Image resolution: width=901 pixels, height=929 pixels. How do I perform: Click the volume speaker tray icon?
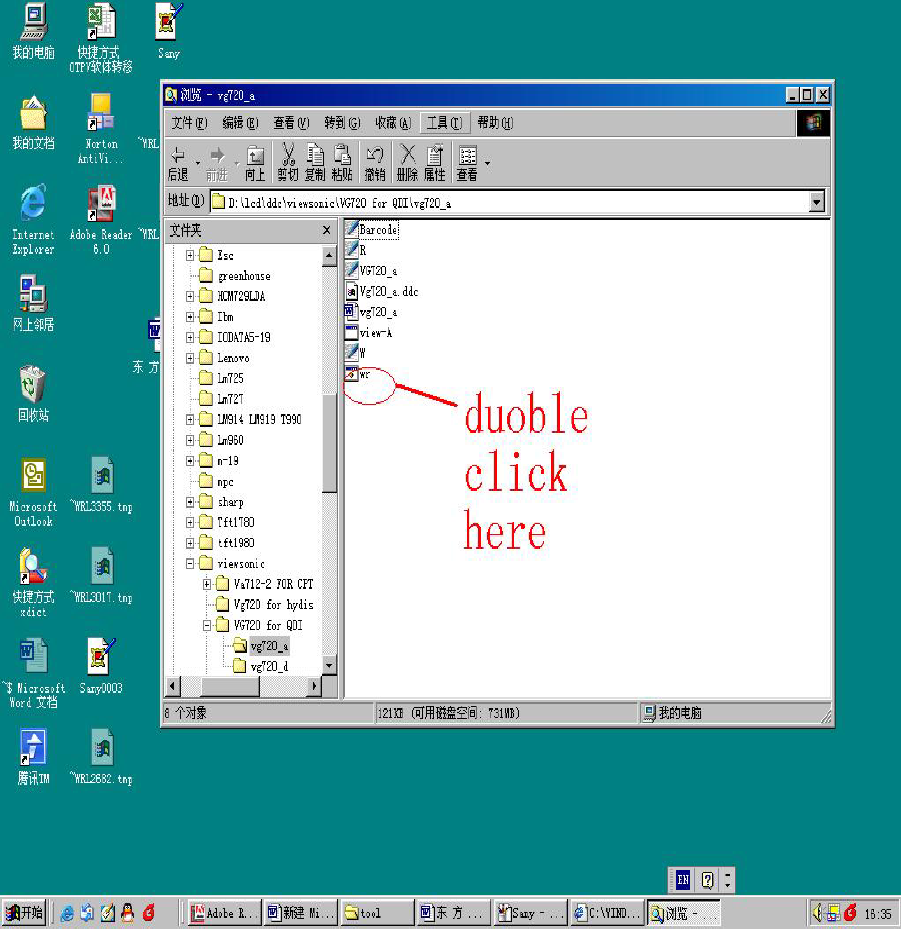[817, 913]
